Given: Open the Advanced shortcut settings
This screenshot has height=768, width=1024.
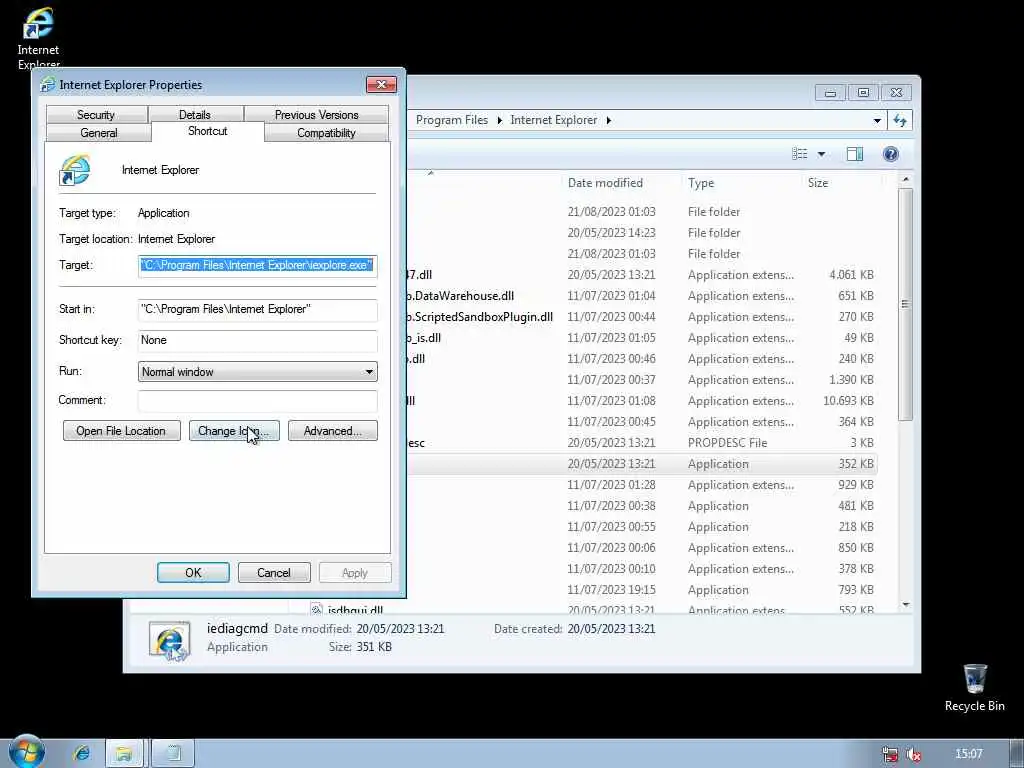Looking at the screenshot, I should [x=332, y=431].
